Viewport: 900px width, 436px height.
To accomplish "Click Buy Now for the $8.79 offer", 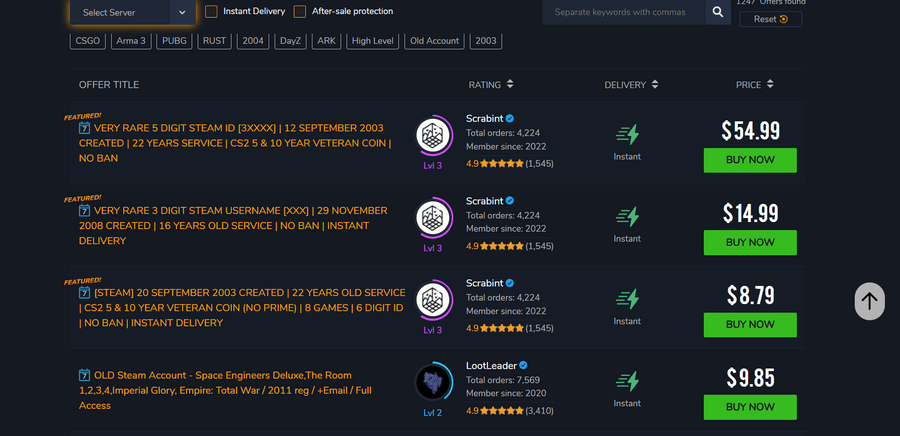I will coord(750,325).
